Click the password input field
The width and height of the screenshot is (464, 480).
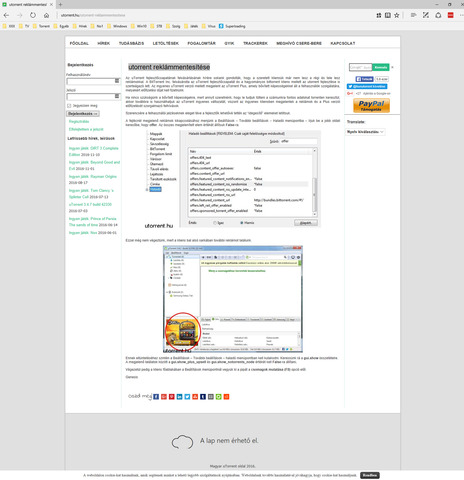(x=93, y=96)
